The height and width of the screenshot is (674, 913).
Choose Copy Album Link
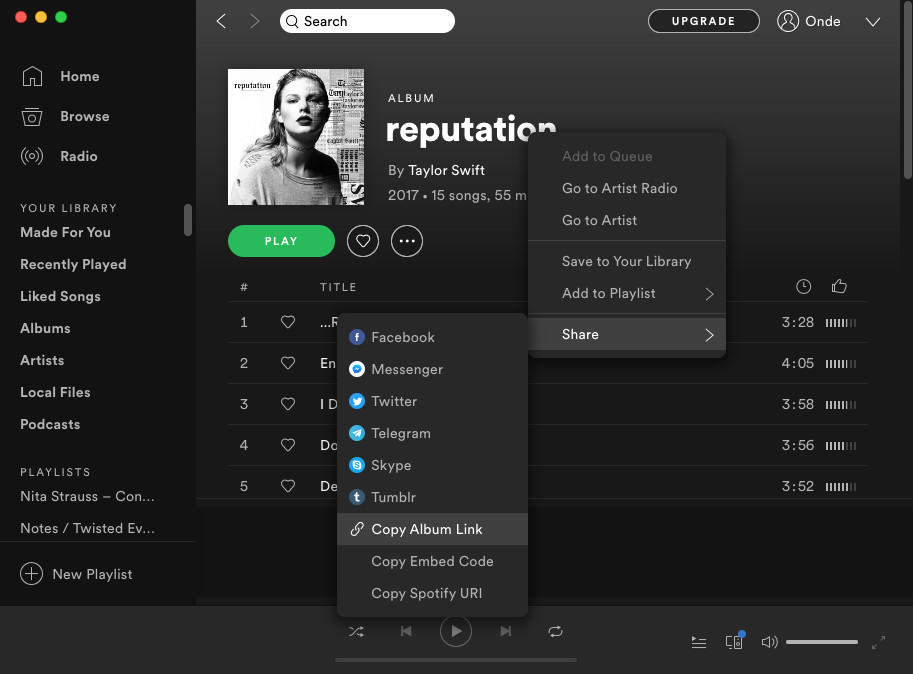[x=432, y=529]
